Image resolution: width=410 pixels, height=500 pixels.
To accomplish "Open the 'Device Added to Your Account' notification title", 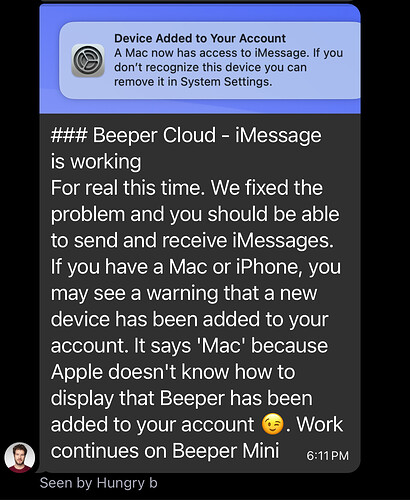I will [x=200, y=38].
